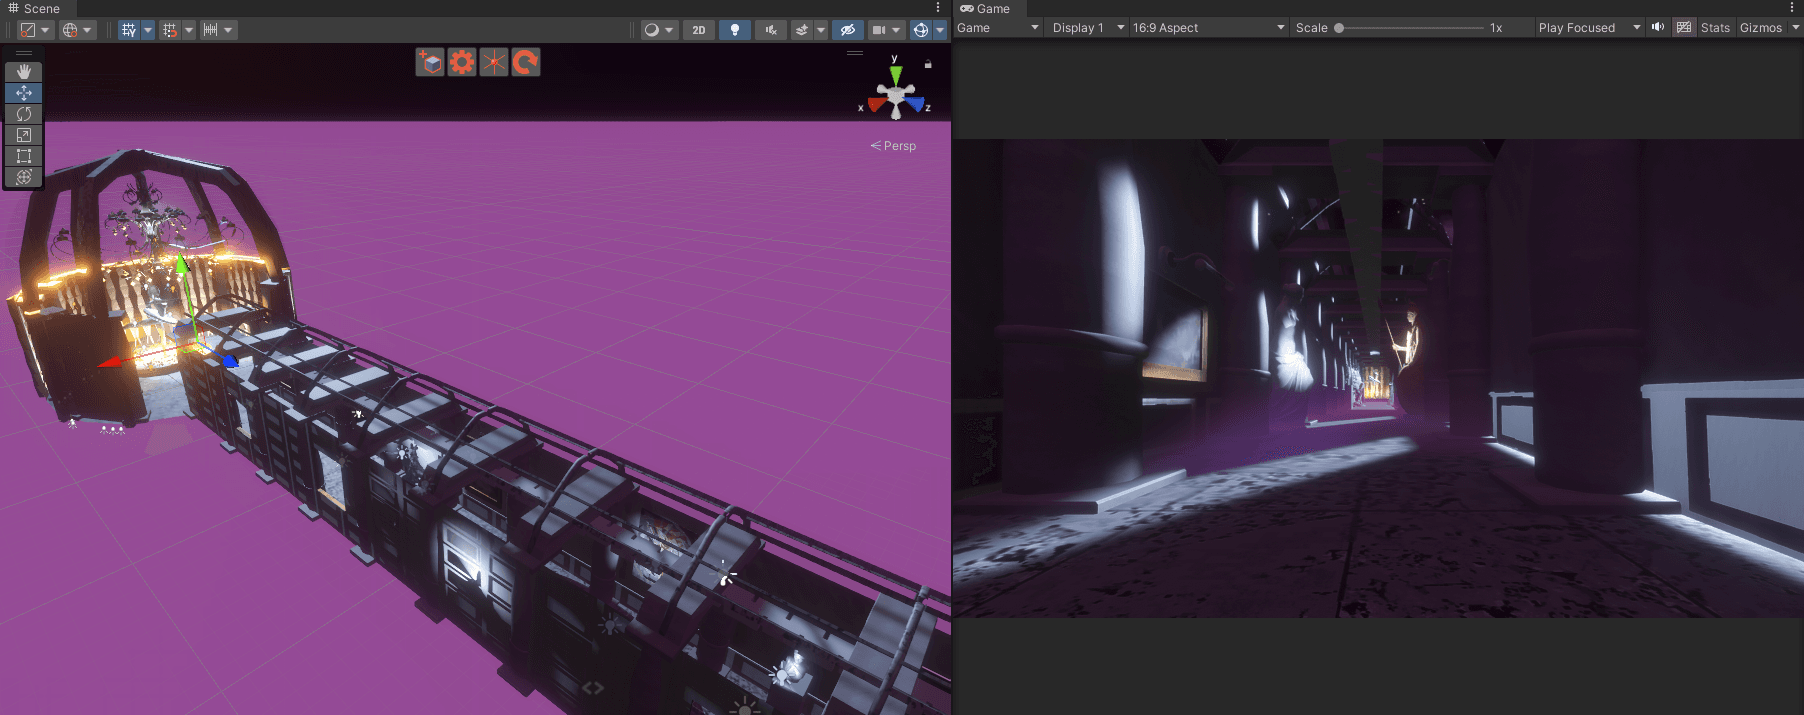Expand the Play Focused dropdown
This screenshot has width=1804, height=715.
tap(1588, 28)
